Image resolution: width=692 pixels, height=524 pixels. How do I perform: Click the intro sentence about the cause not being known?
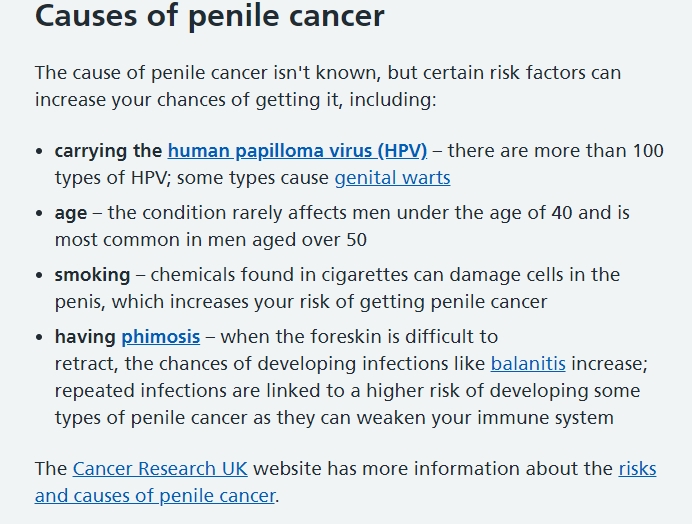(x=328, y=86)
